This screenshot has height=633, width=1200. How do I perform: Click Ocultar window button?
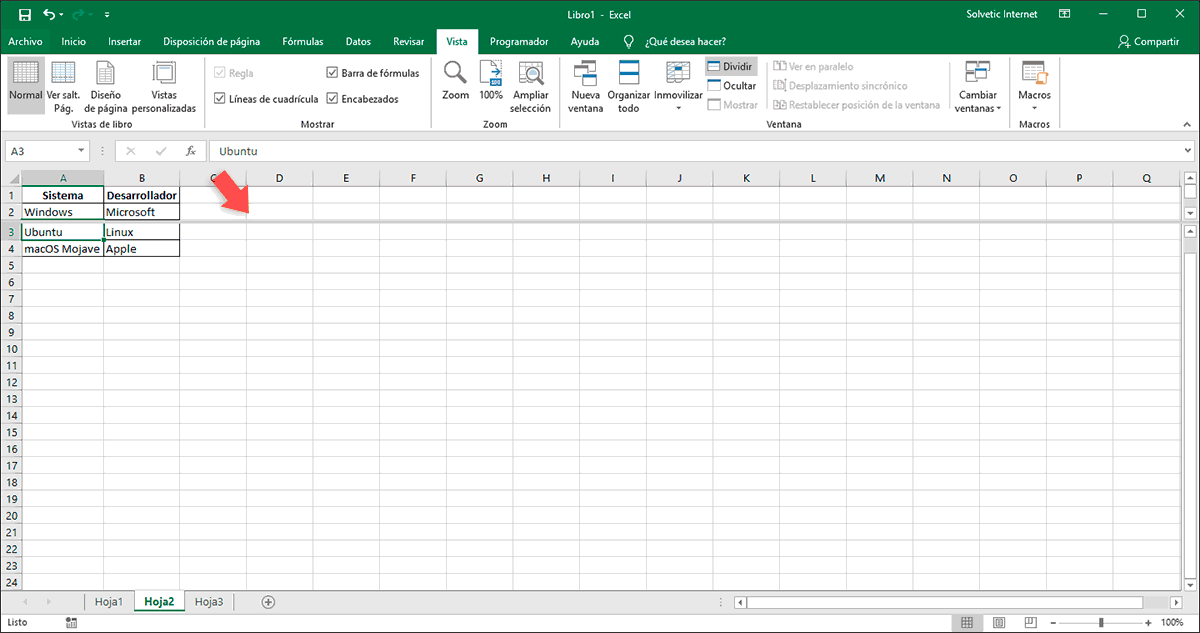tap(732, 85)
